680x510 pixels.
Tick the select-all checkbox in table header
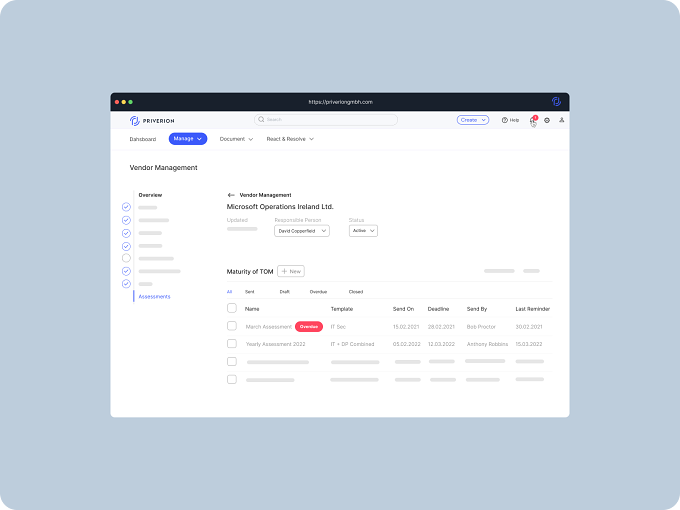point(232,308)
